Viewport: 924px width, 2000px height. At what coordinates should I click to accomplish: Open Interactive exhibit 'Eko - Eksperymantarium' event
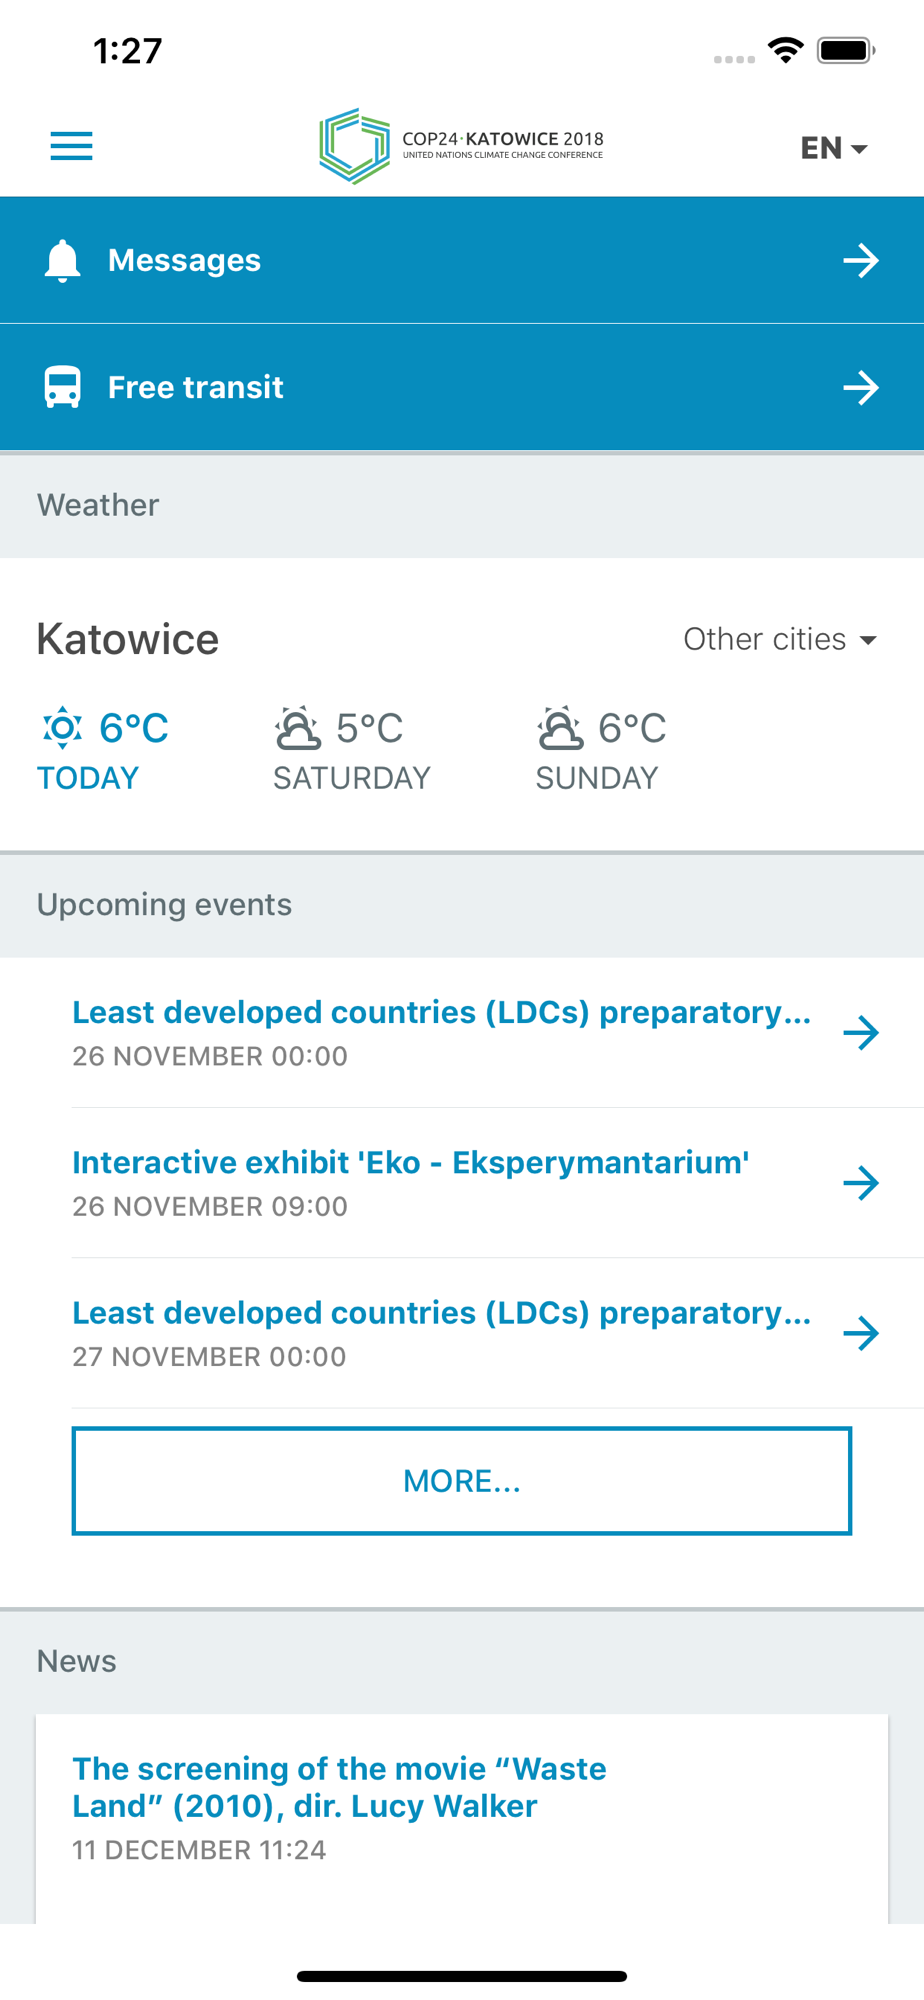point(476,1183)
